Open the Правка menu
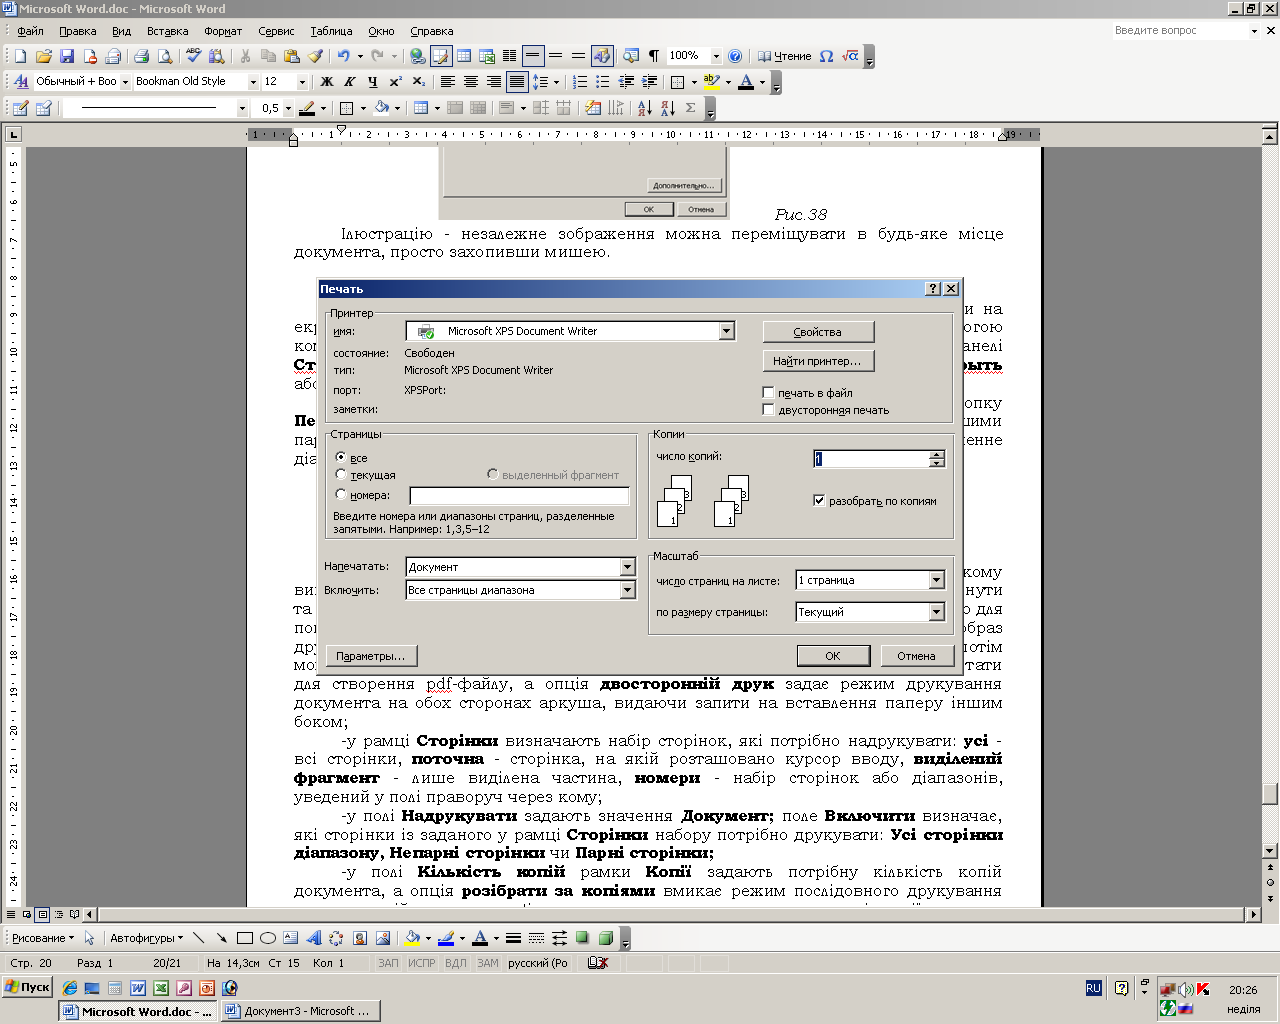1280x1024 pixels. (x=78, y=31)
